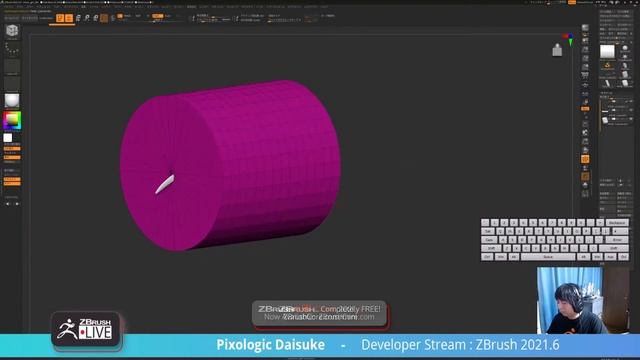Image resolution: width=640 pixels, height=360 pixels.
Task: Toggle Edit mode button in top shelf
Action: pyautogui.click(x=60, y=18)
